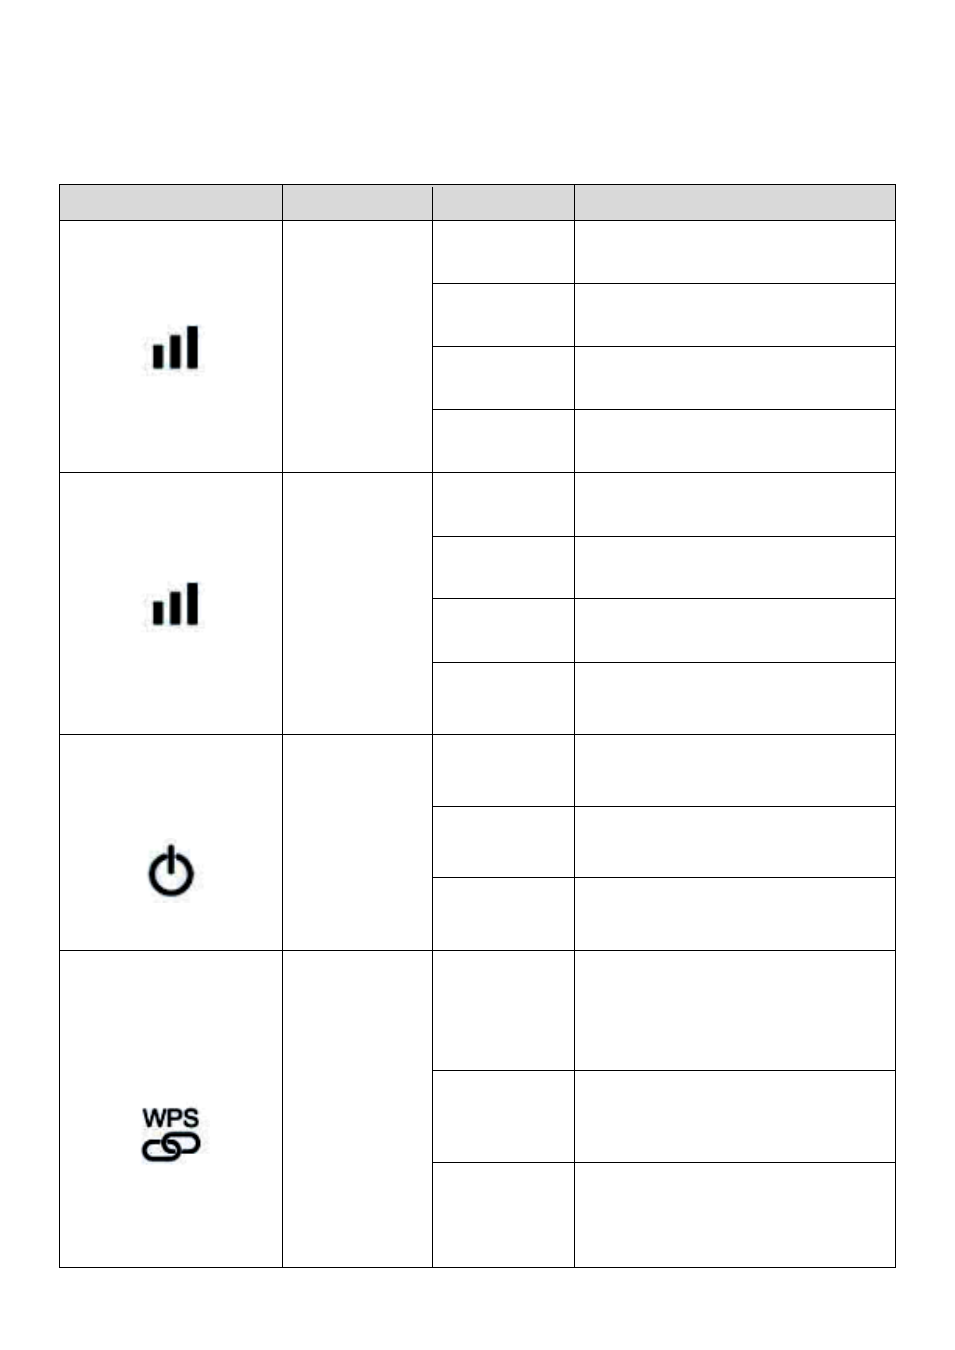The width and height of the screenshot is (955, 1350).
Task: Select the shaded header cell above the tall second column
Action: click(x=357, y=202)
